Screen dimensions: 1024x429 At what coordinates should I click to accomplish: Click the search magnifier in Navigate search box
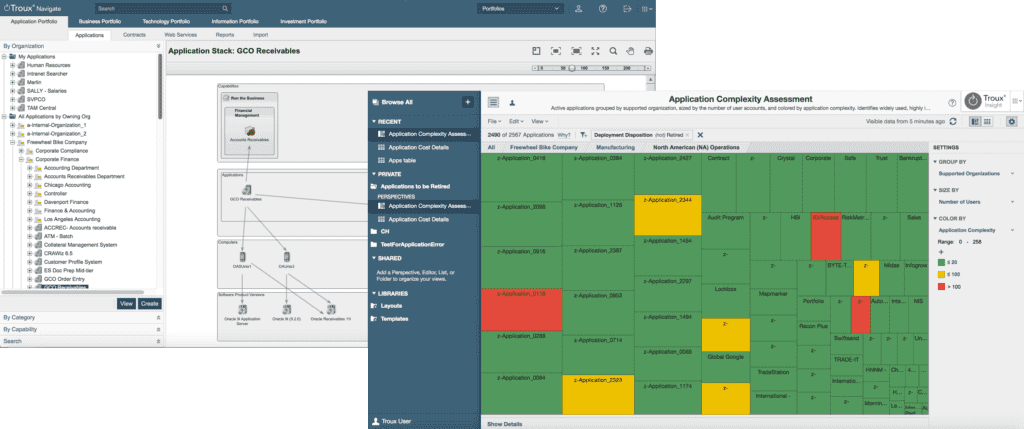(x=225, y=8)
